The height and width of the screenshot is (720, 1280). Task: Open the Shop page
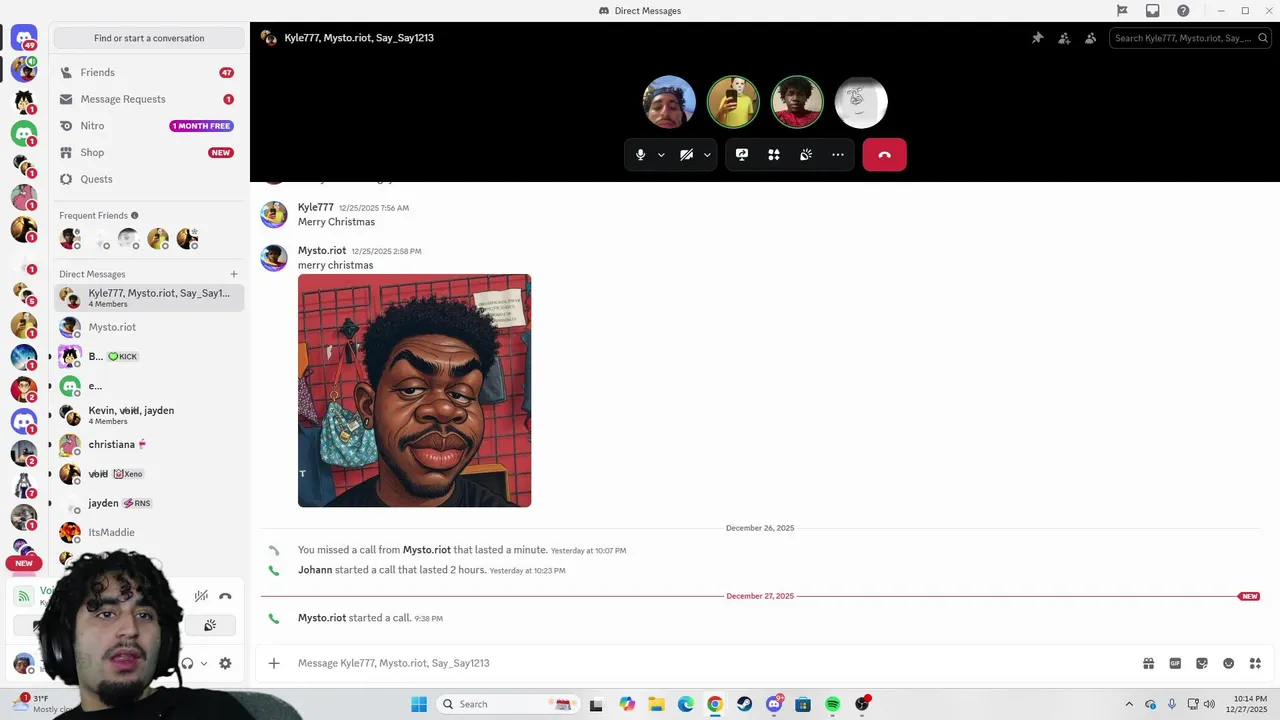(149, 153)
